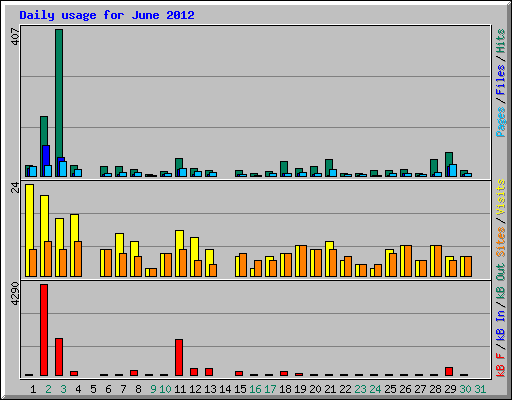Click the orange sites bar for day 2
Viewport: 512px width, 400px height.
pos(48,259)
